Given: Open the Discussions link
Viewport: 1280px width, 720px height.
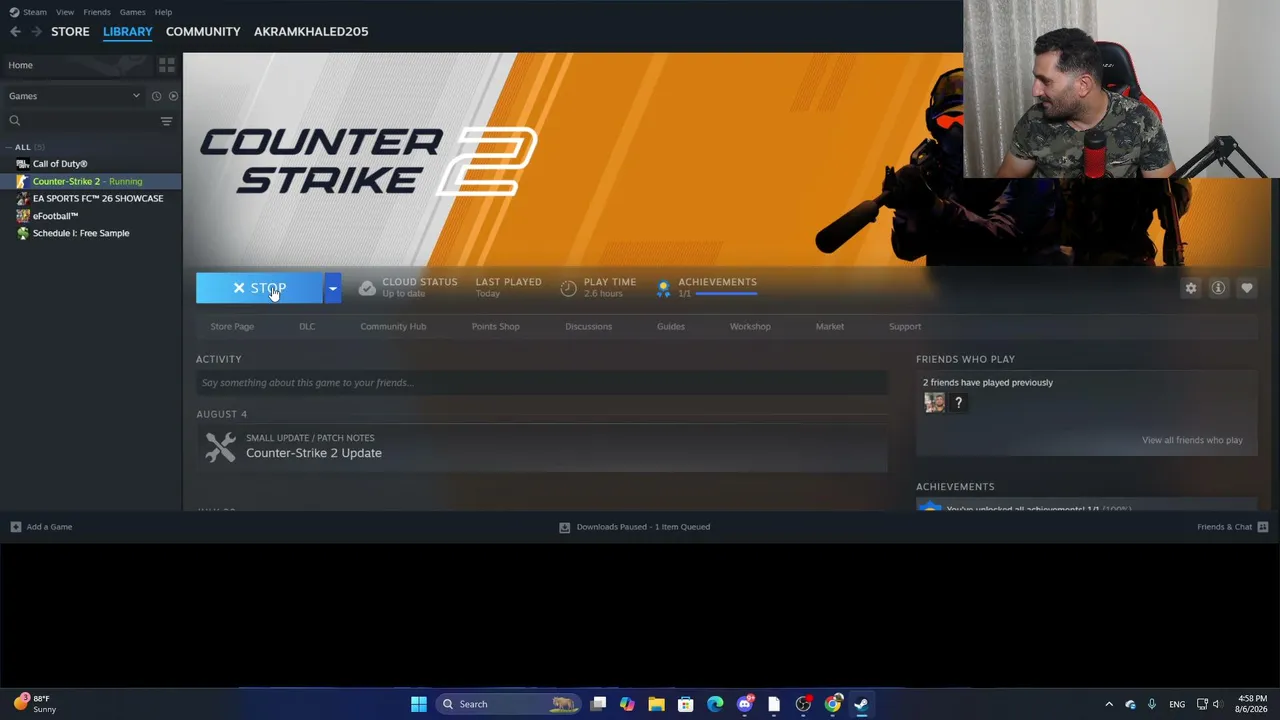Looking at the screenshot, I should click(x=588, y=326).
